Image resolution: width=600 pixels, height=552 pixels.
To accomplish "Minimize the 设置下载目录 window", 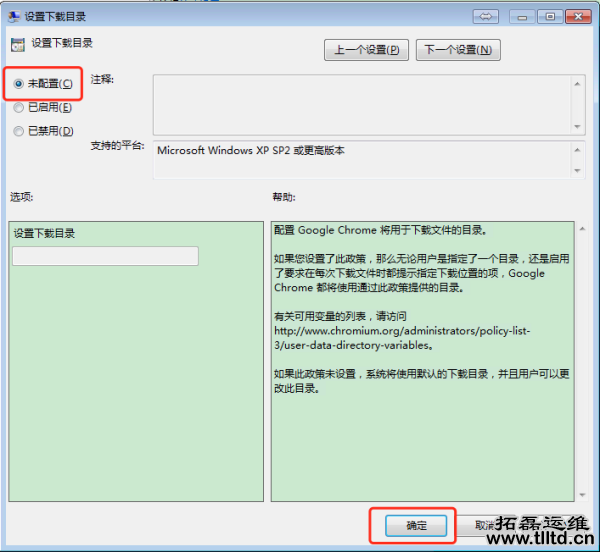I will pos(522,17).
